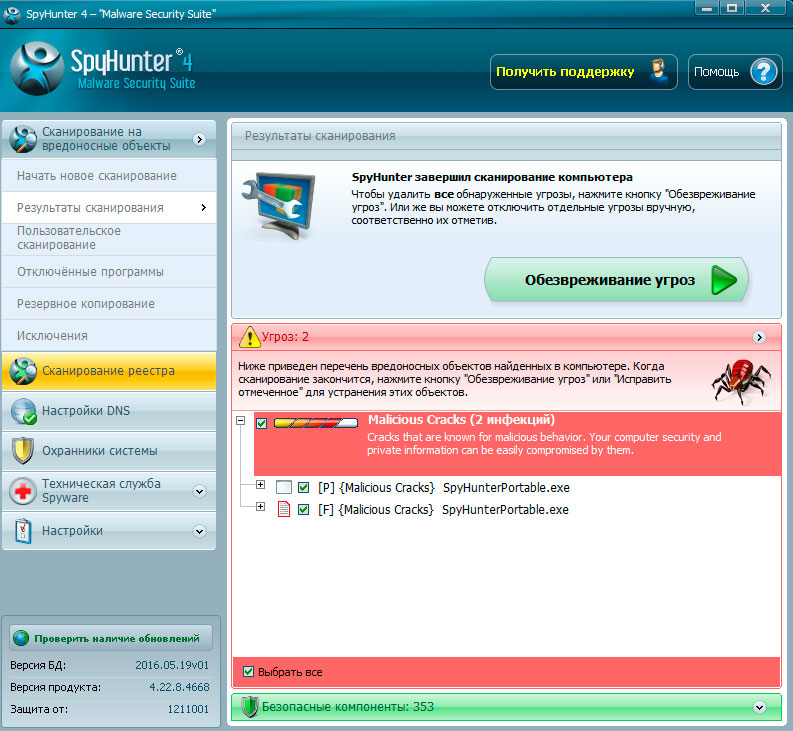Click the Получить поддержку button
Image resolution: width=793 pixels, height=731 pixels.
pos(565,72)
